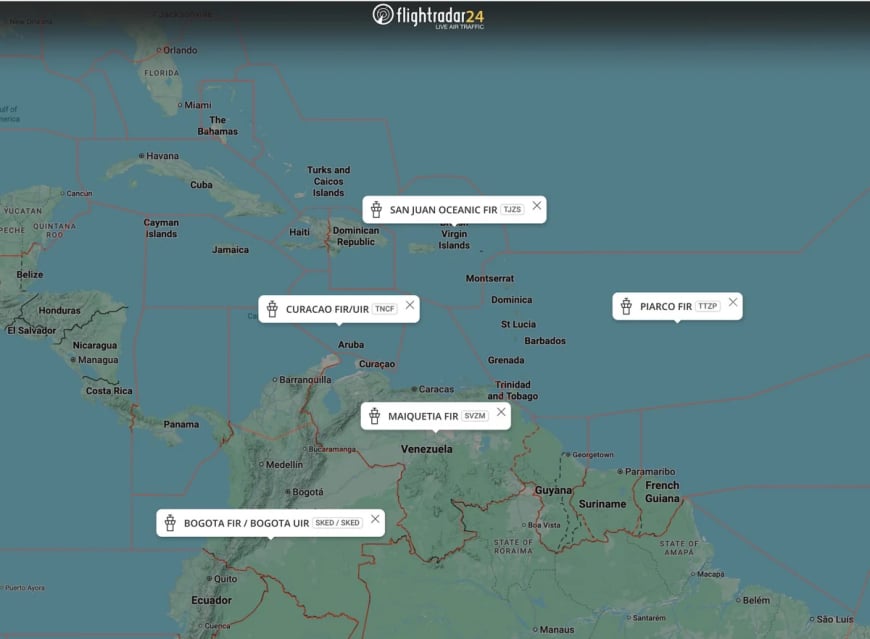
Task: Click the Flightradar24 radar logo icon
Action: (383, 15)
